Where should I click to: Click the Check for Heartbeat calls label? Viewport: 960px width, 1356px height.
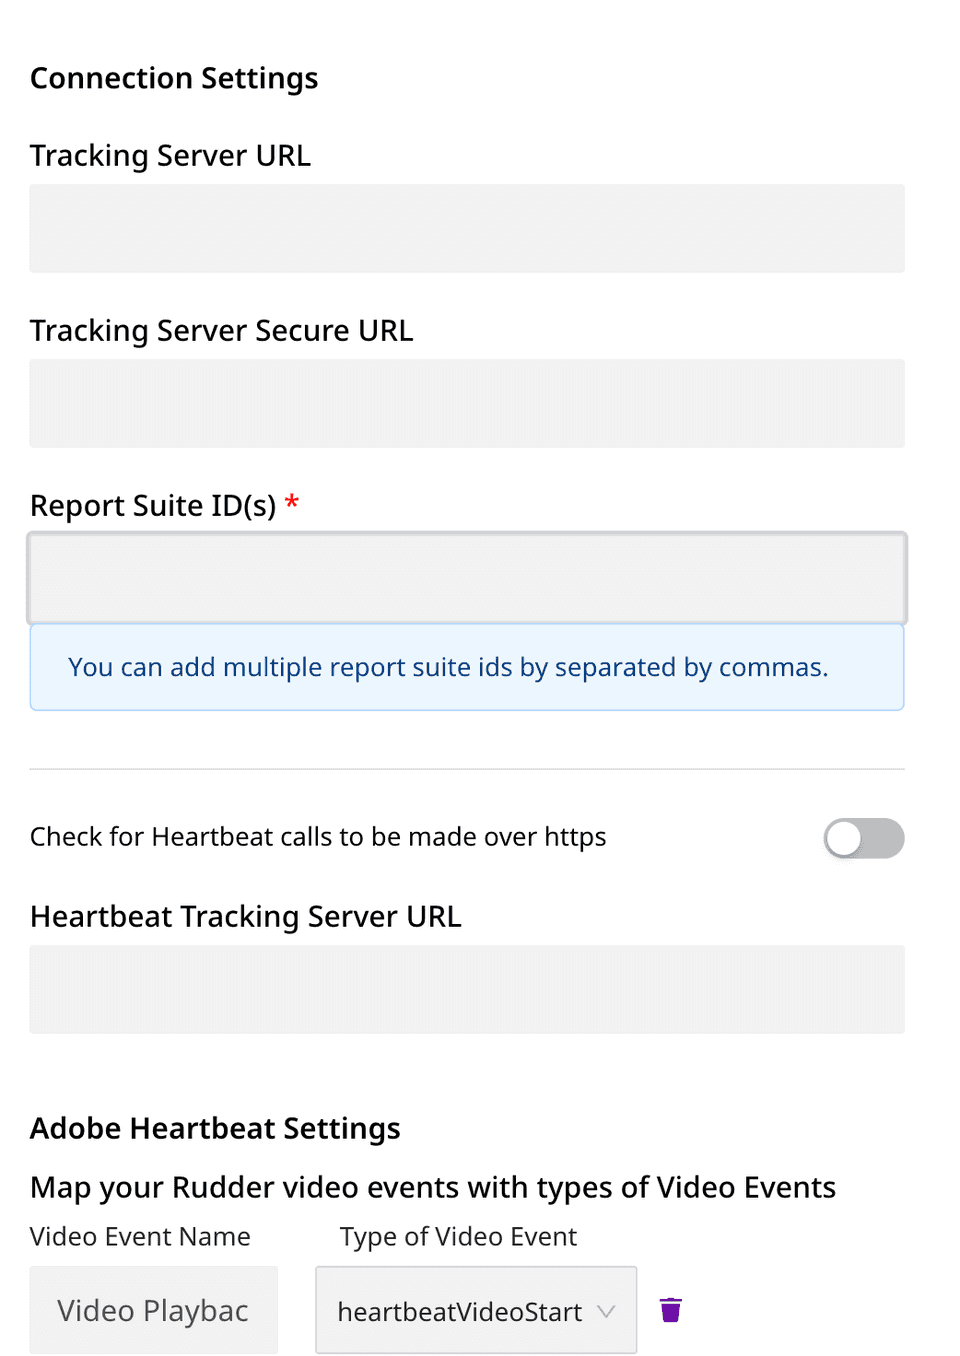click(318, 837)
